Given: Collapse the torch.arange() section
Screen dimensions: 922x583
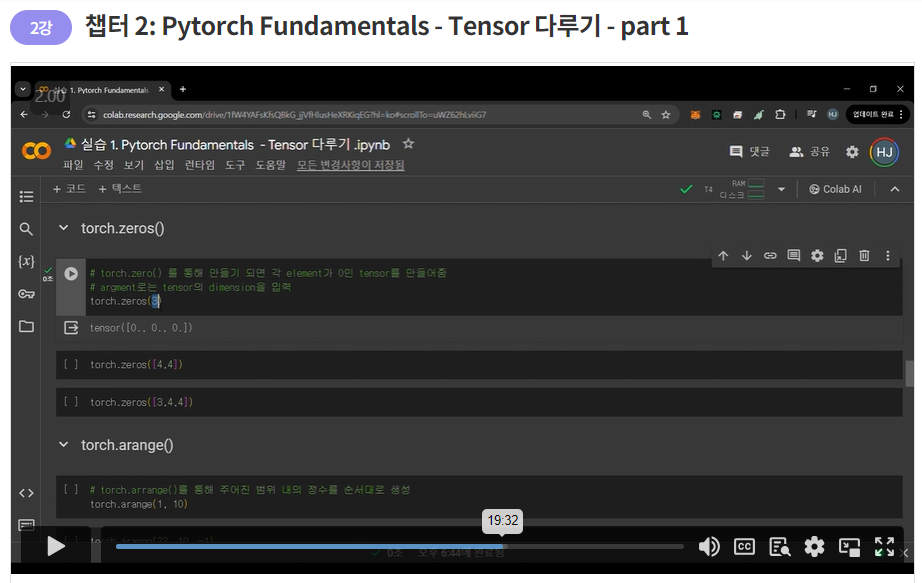Looking at the screenshot, I should (x=64, y=444).
